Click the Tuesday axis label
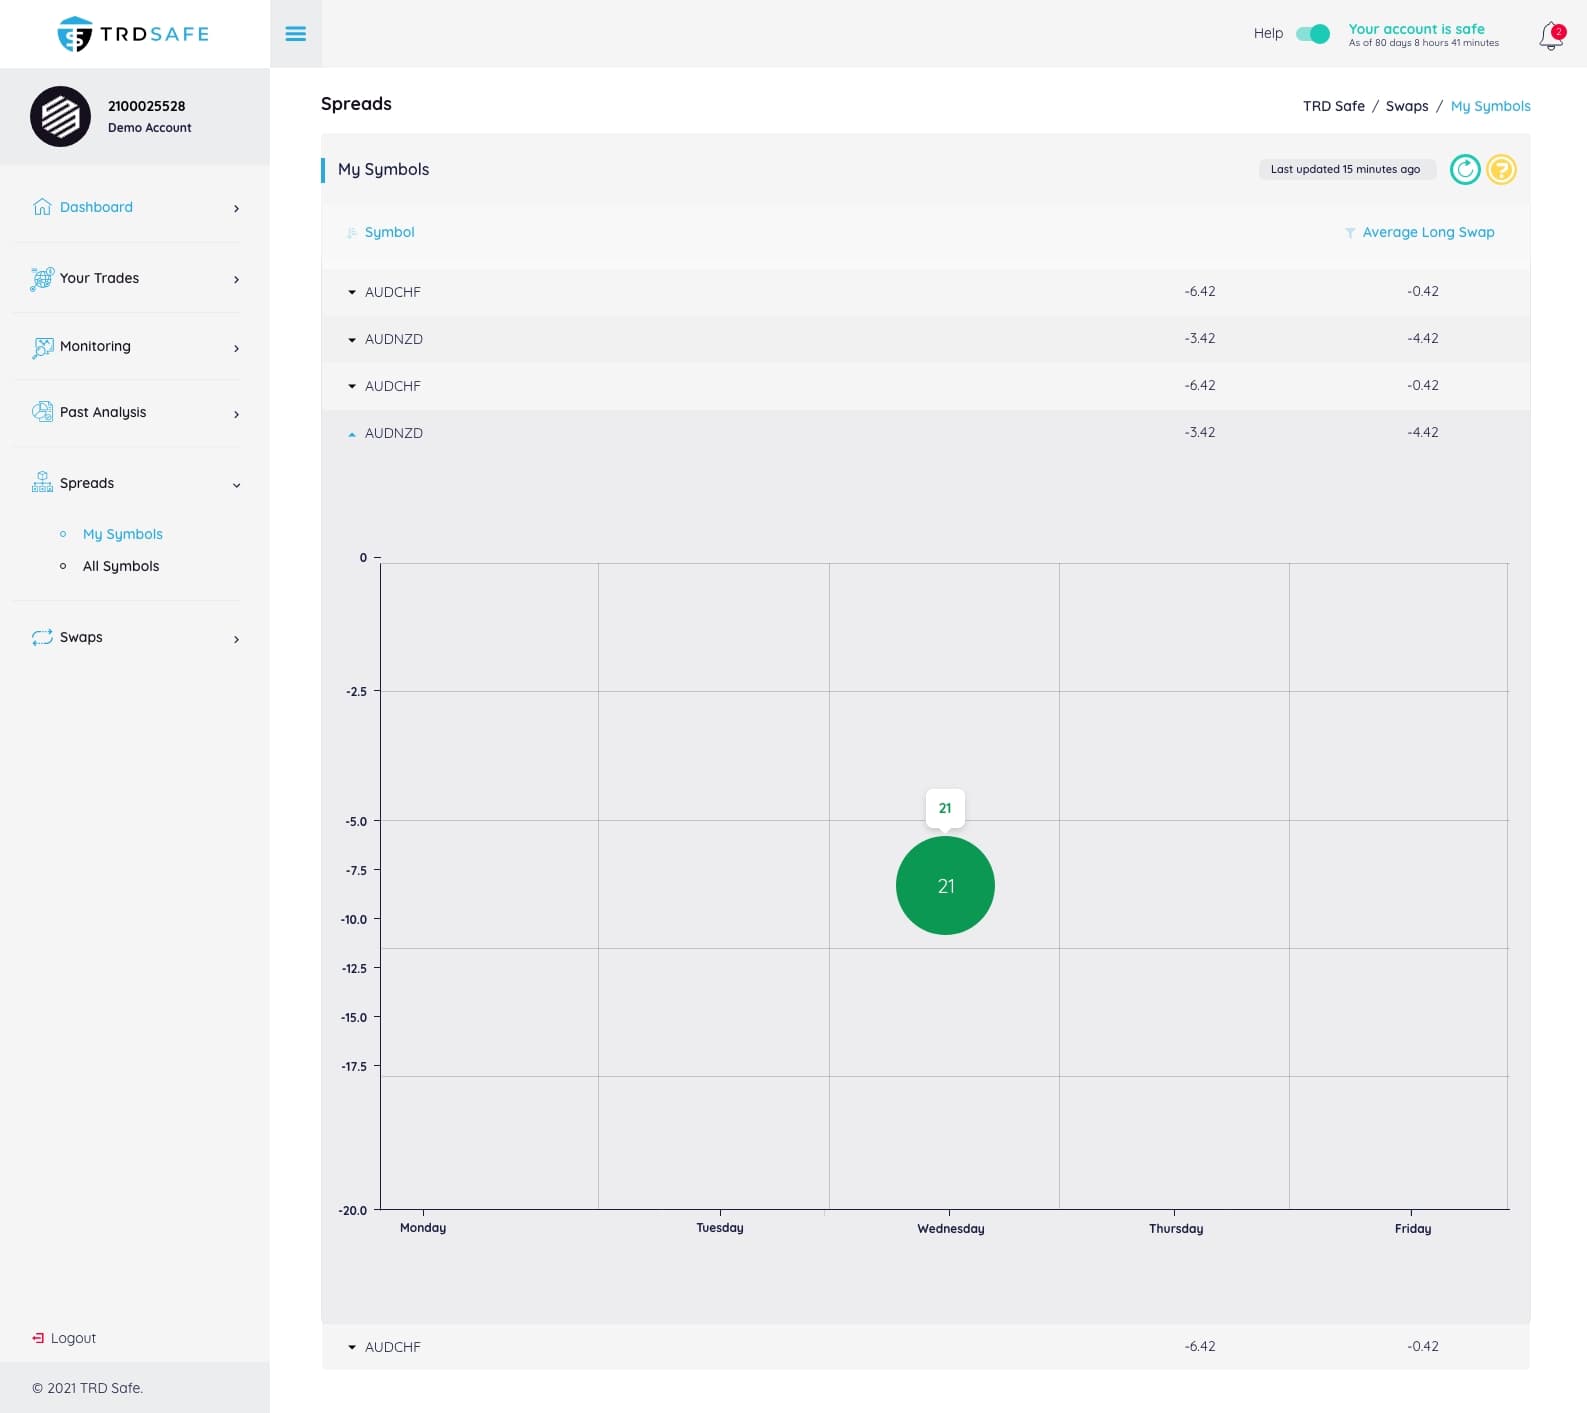The width and height of the screenshot is (1587, 1413). click(720, 1228)
